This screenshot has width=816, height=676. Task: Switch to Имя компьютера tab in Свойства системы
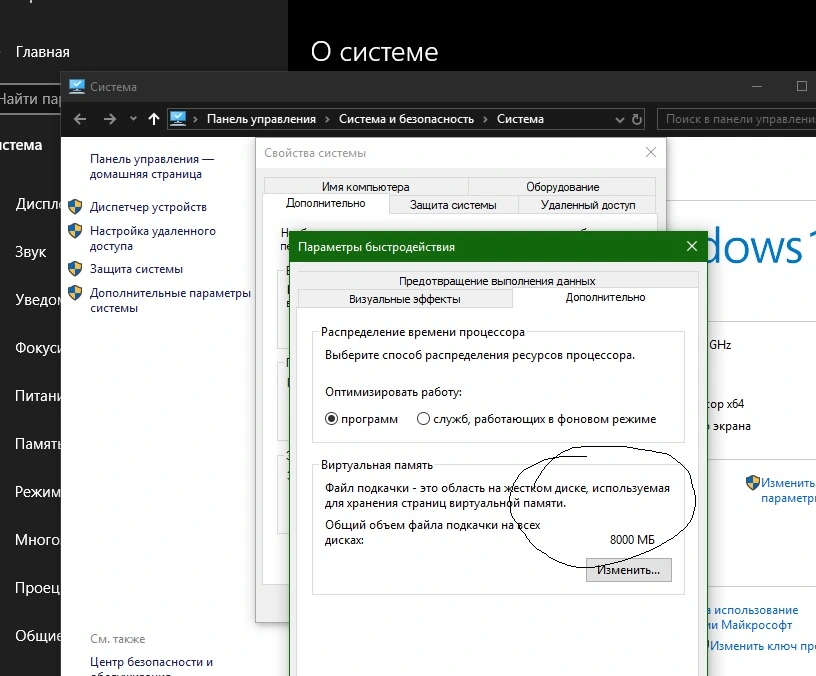(366, 187)
